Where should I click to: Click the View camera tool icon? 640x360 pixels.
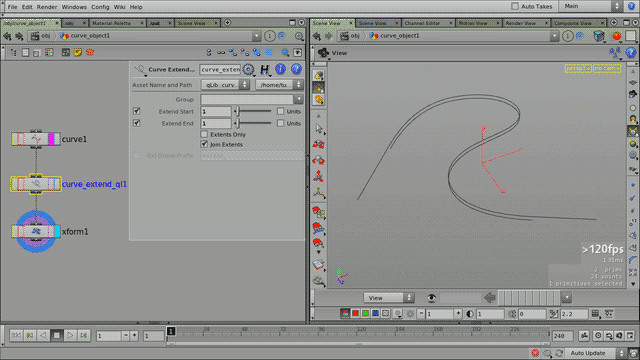pos(324,53)
